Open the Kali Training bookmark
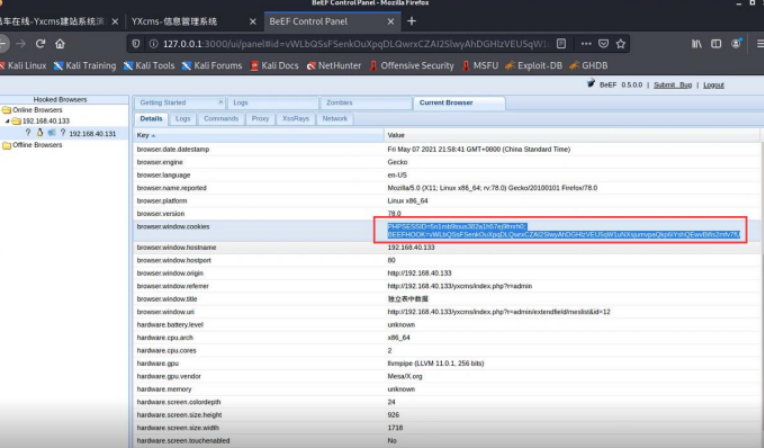This screenshot has height=448, width=764. pyautogui.click(x=85, y=66)
